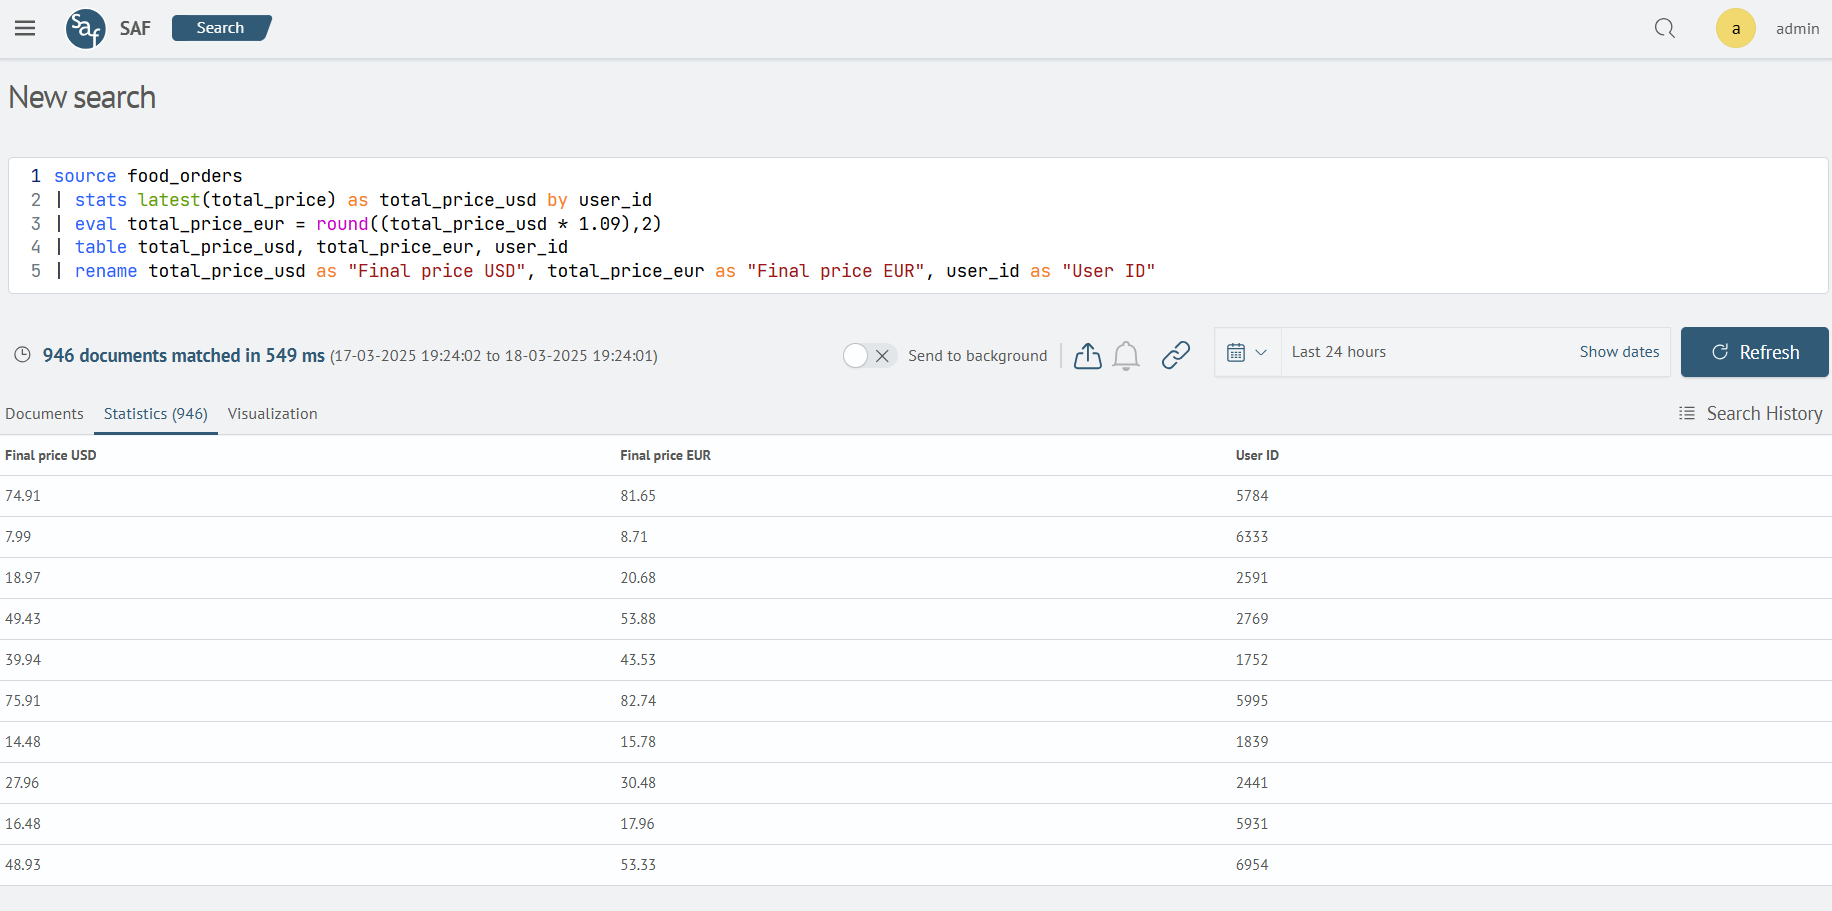Select user ID 2769 cell

[x=1252, y=619]
